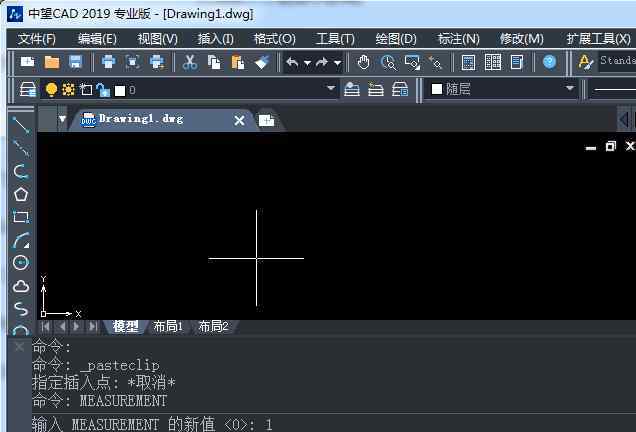Screen dimensions: 636x432
Task: Toggle layer 0 lock padlock
Action: pos(103,90)
